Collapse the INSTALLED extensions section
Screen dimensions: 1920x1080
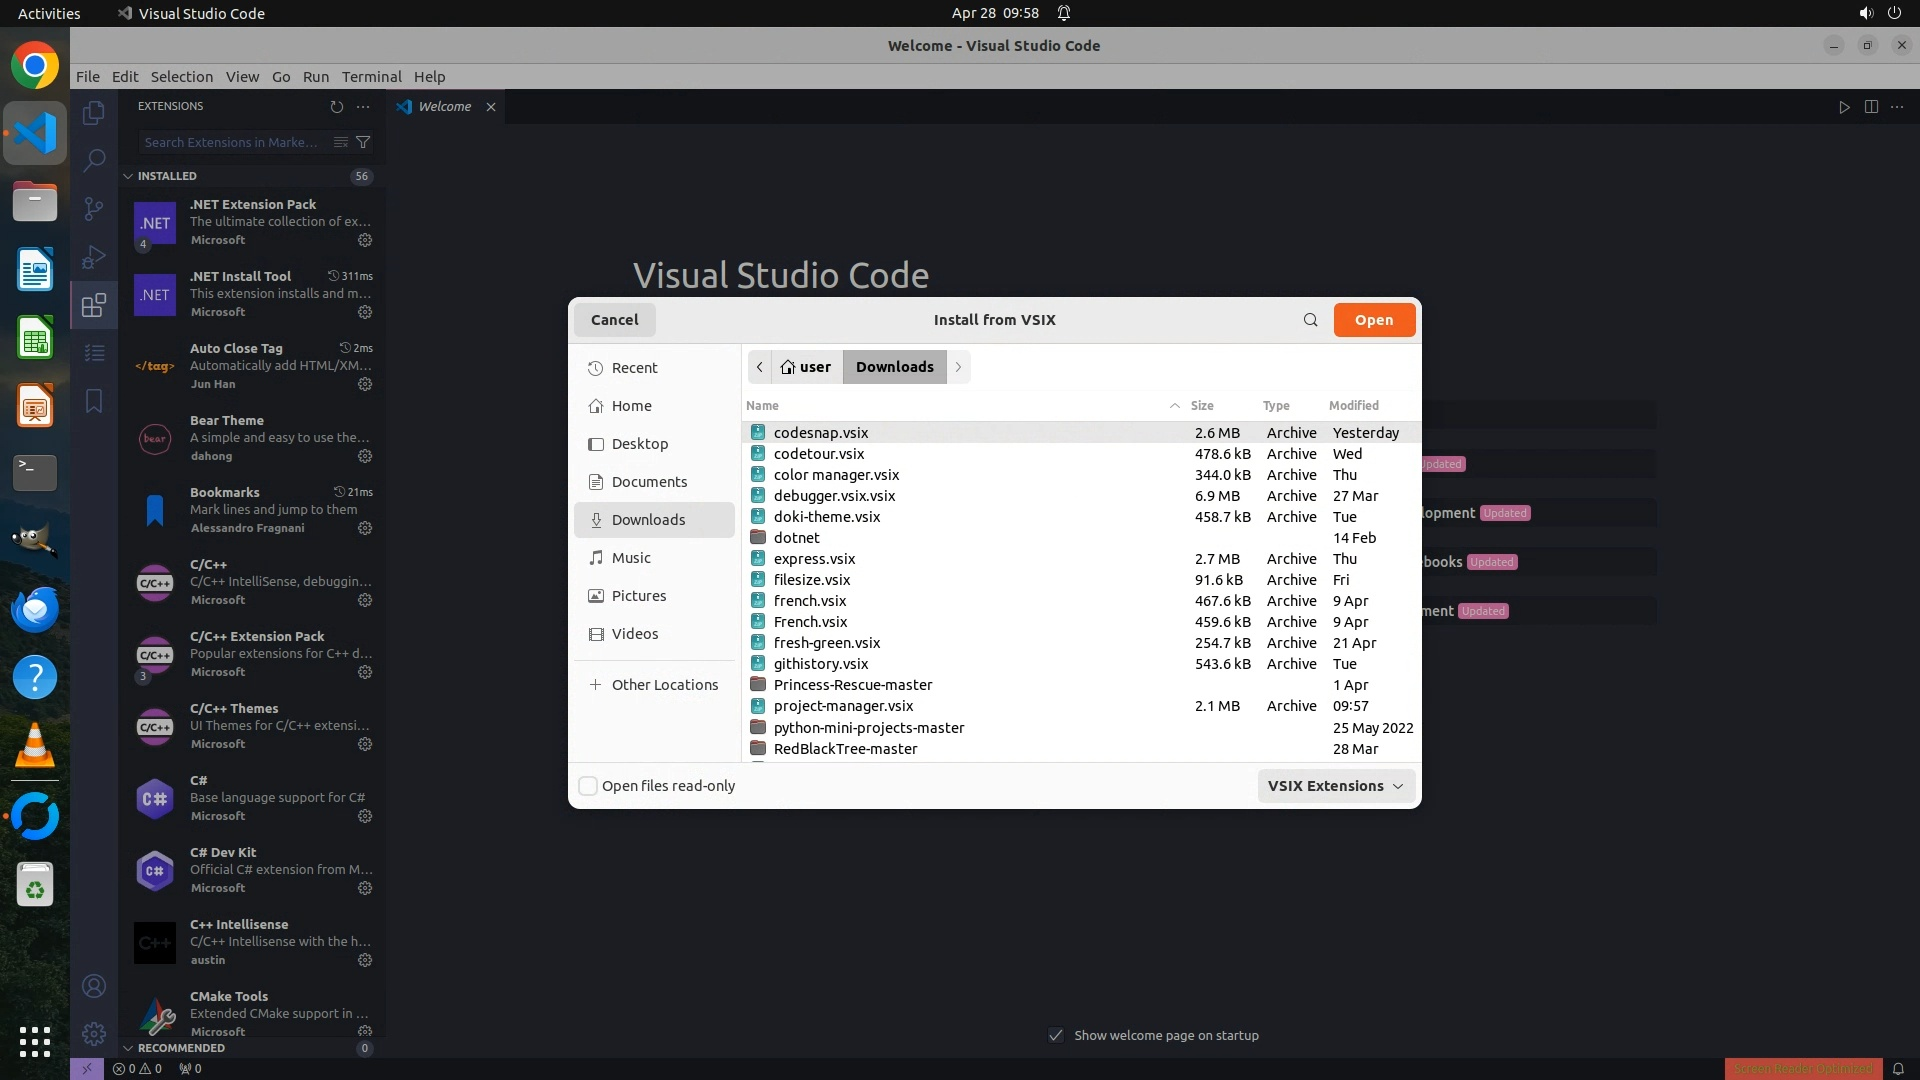(166, 176)
